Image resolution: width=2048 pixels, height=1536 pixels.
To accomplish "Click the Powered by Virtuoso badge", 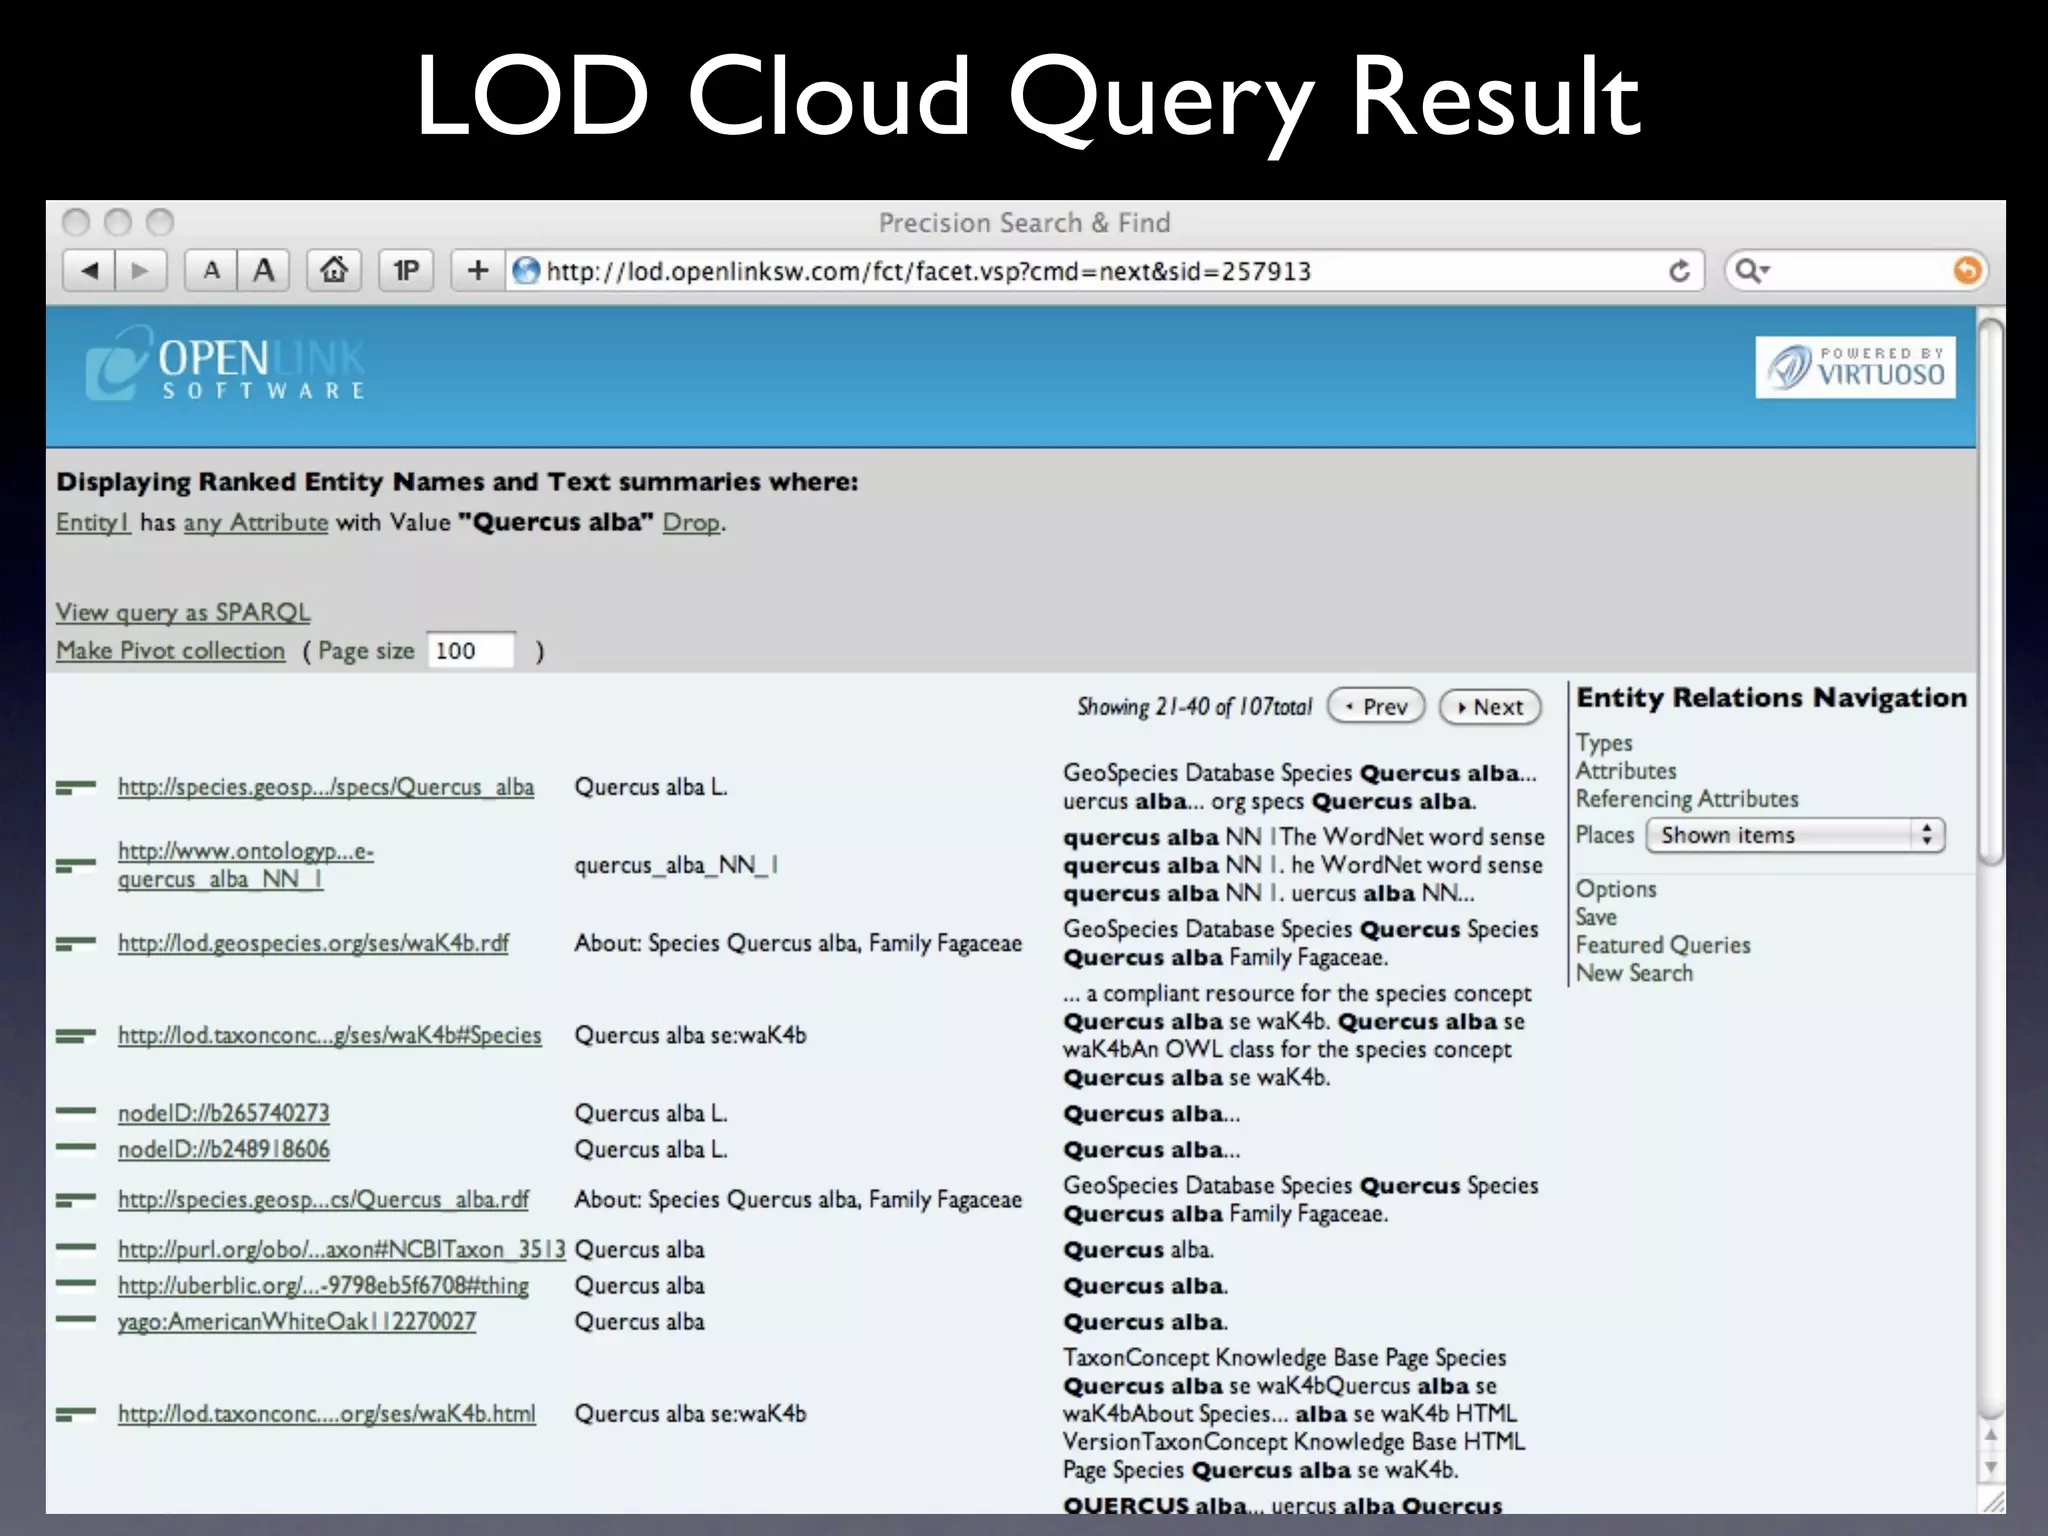I will point(1855,368).
